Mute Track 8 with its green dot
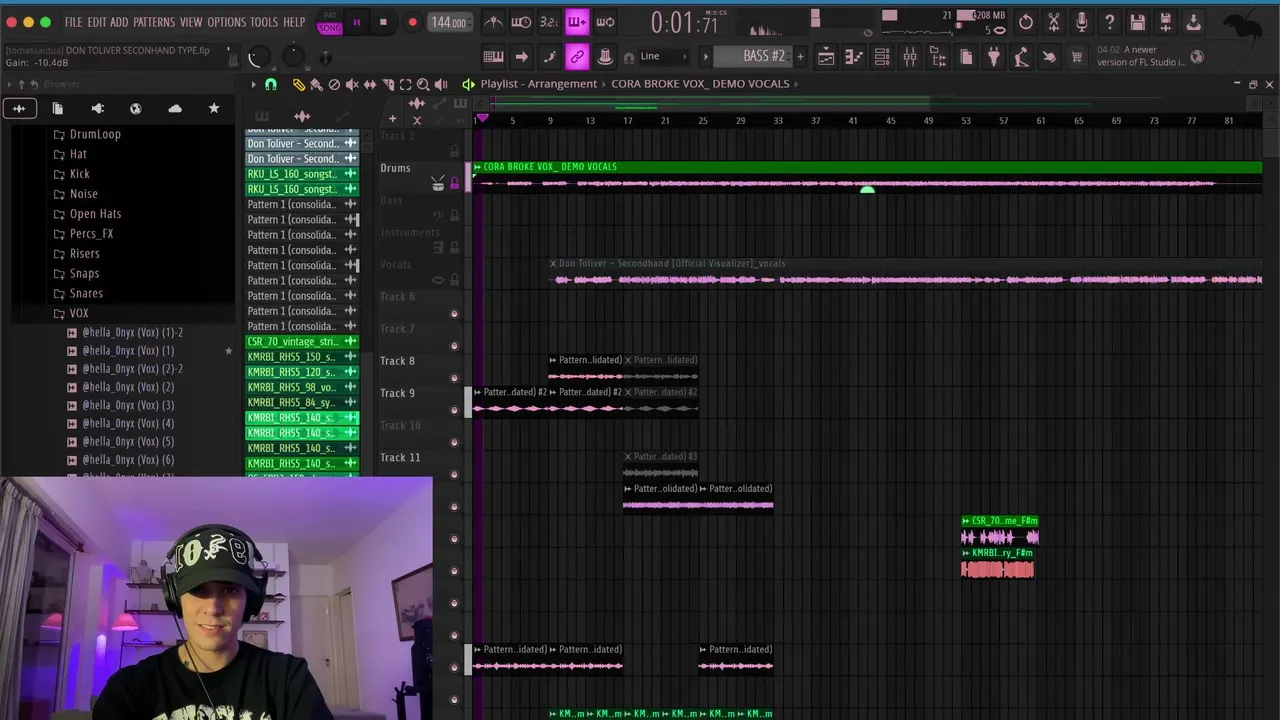 [x=454, y=378]
